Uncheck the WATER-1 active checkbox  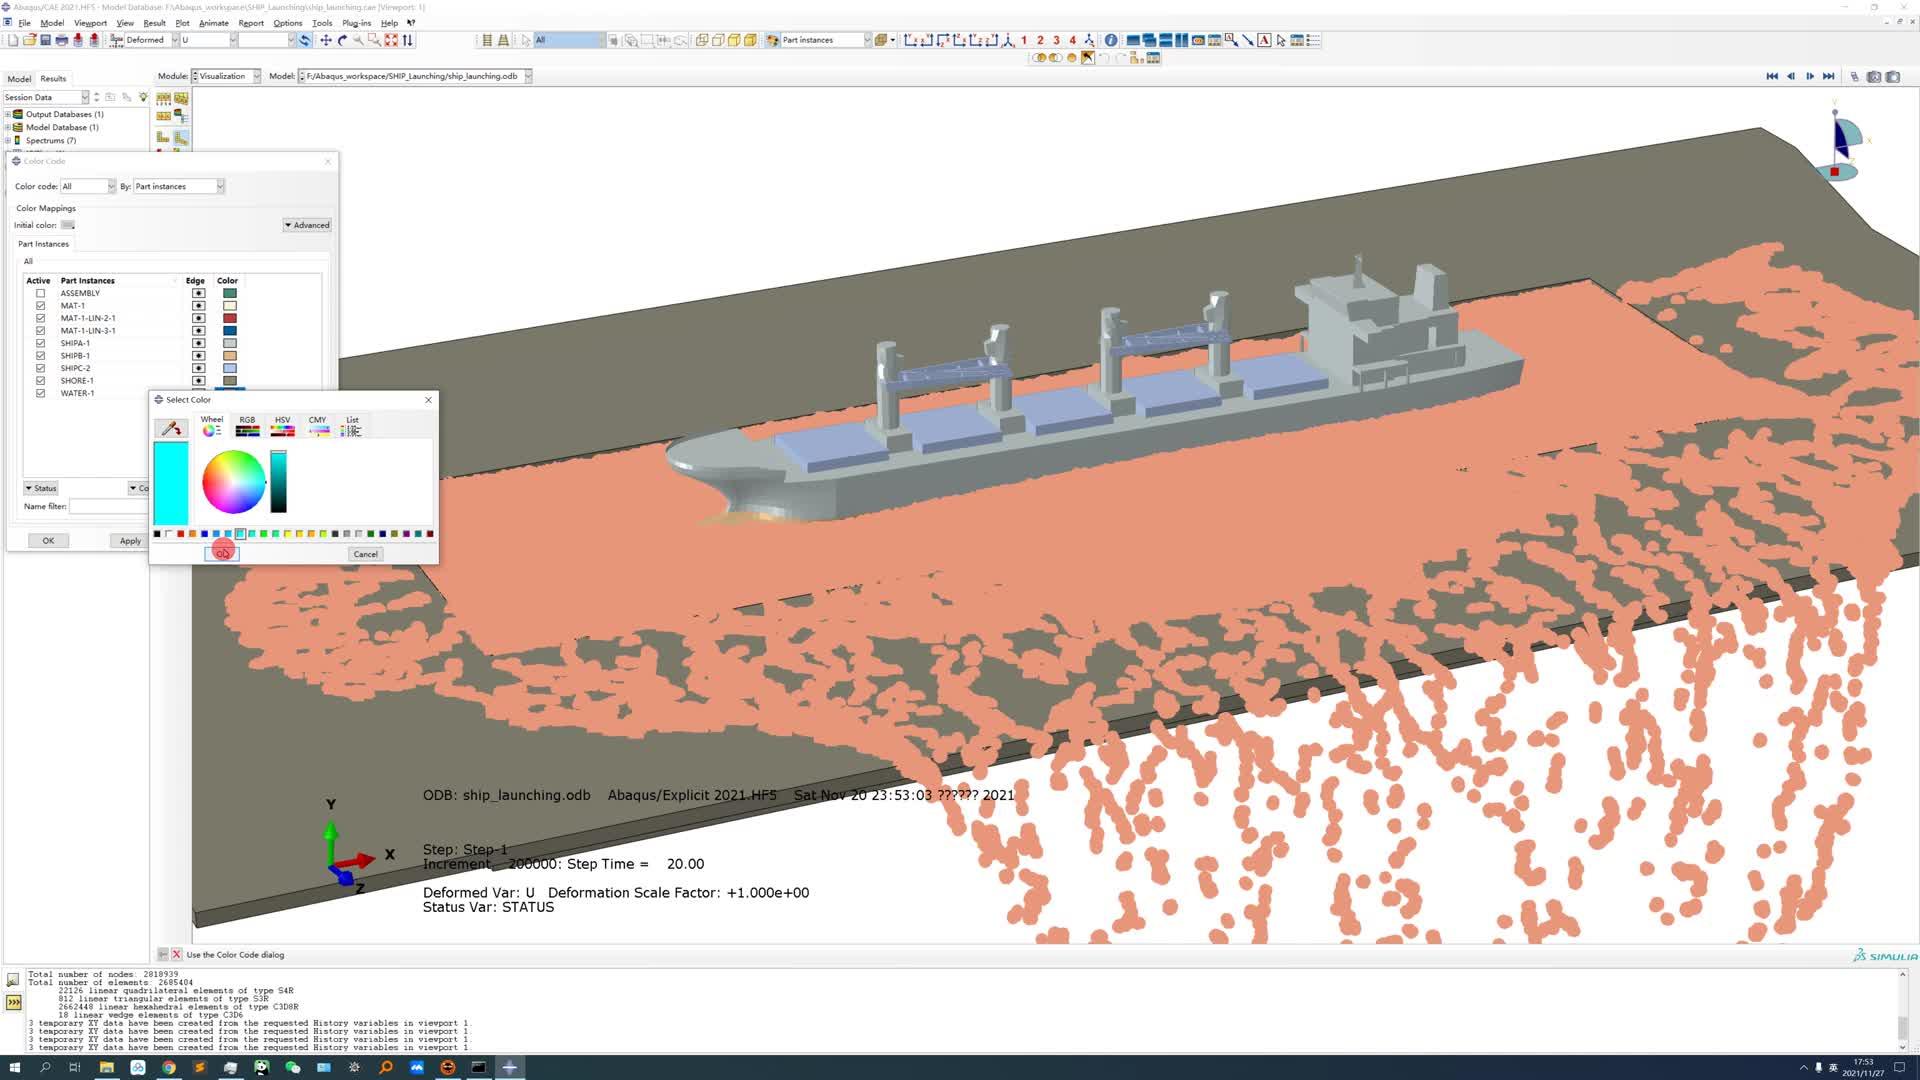[x=41, y=393]
